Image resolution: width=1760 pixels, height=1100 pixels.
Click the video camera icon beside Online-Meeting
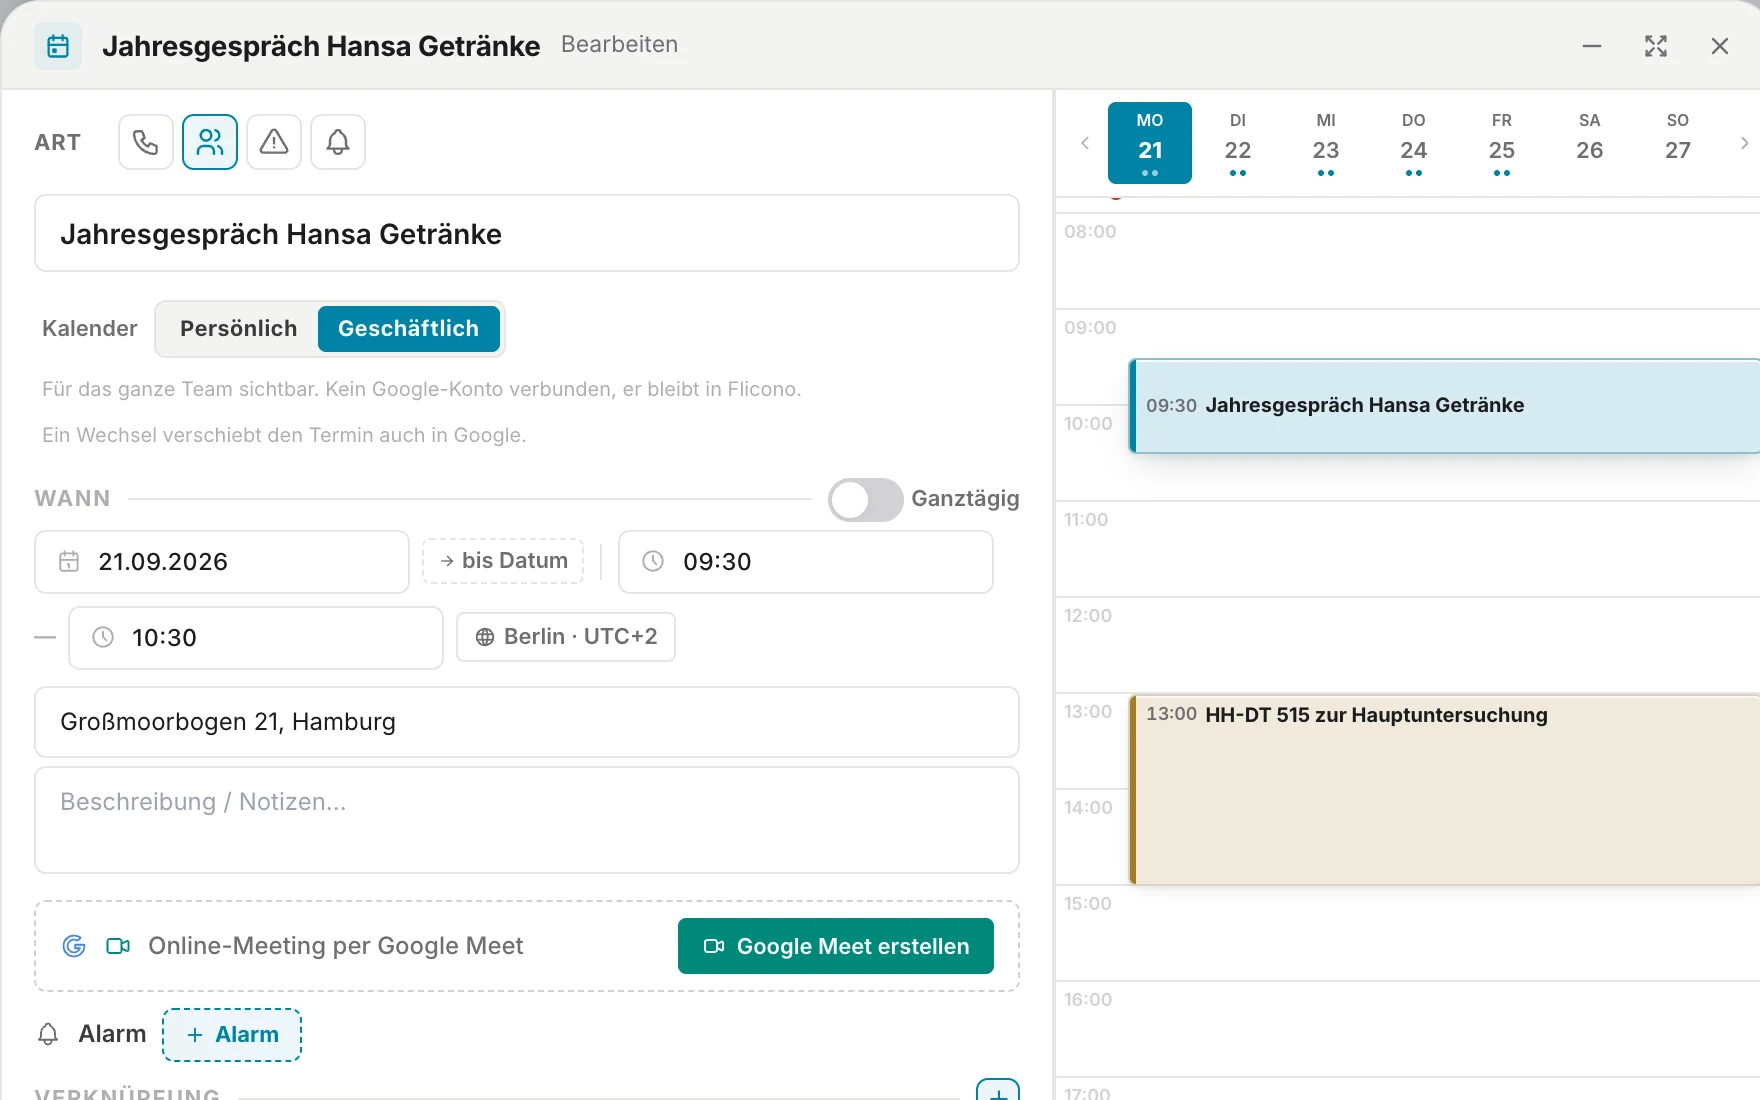[x=118, y=946]
